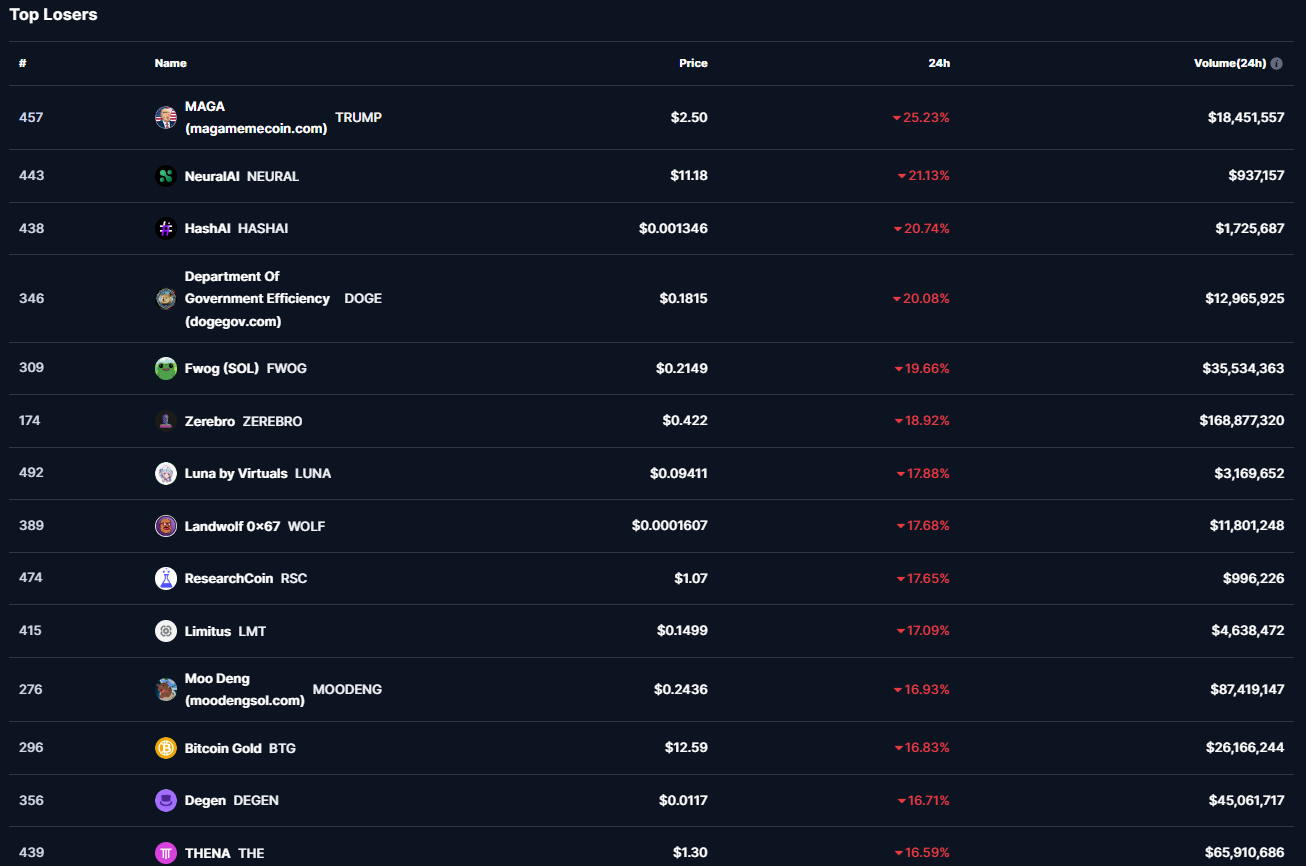Sort table by Price column header
The height and width of the screenshot is (866, 1306).
tap(693, 63)
